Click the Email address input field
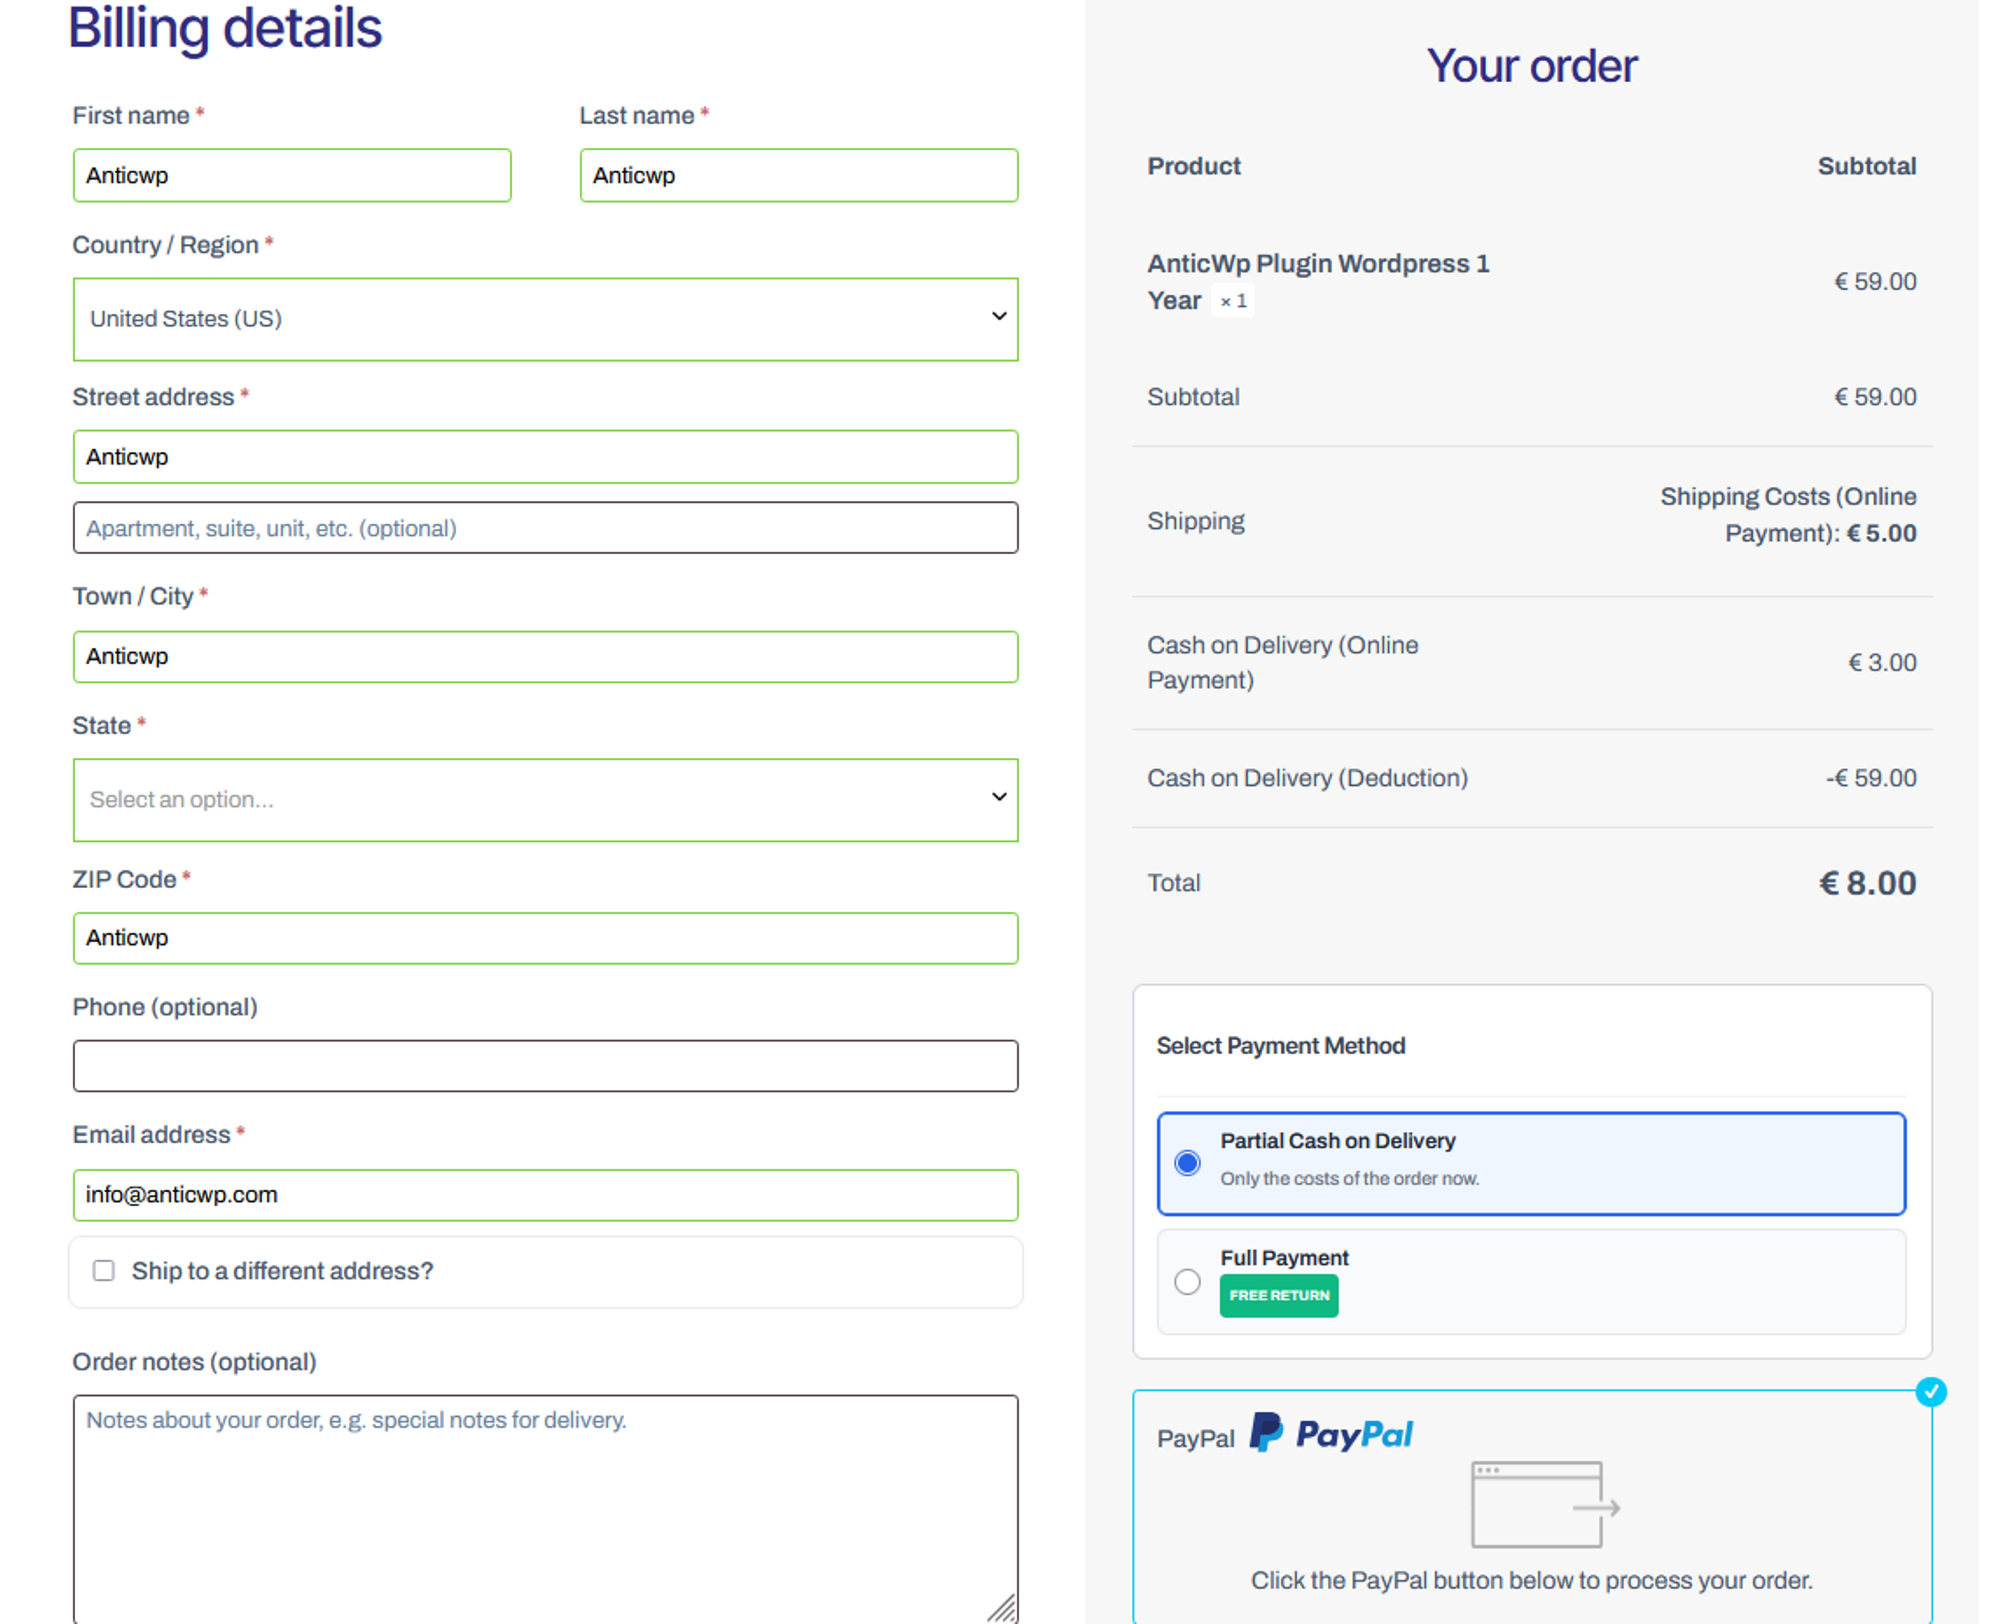This screenshot has width=2000, height=1624. 545,1195
